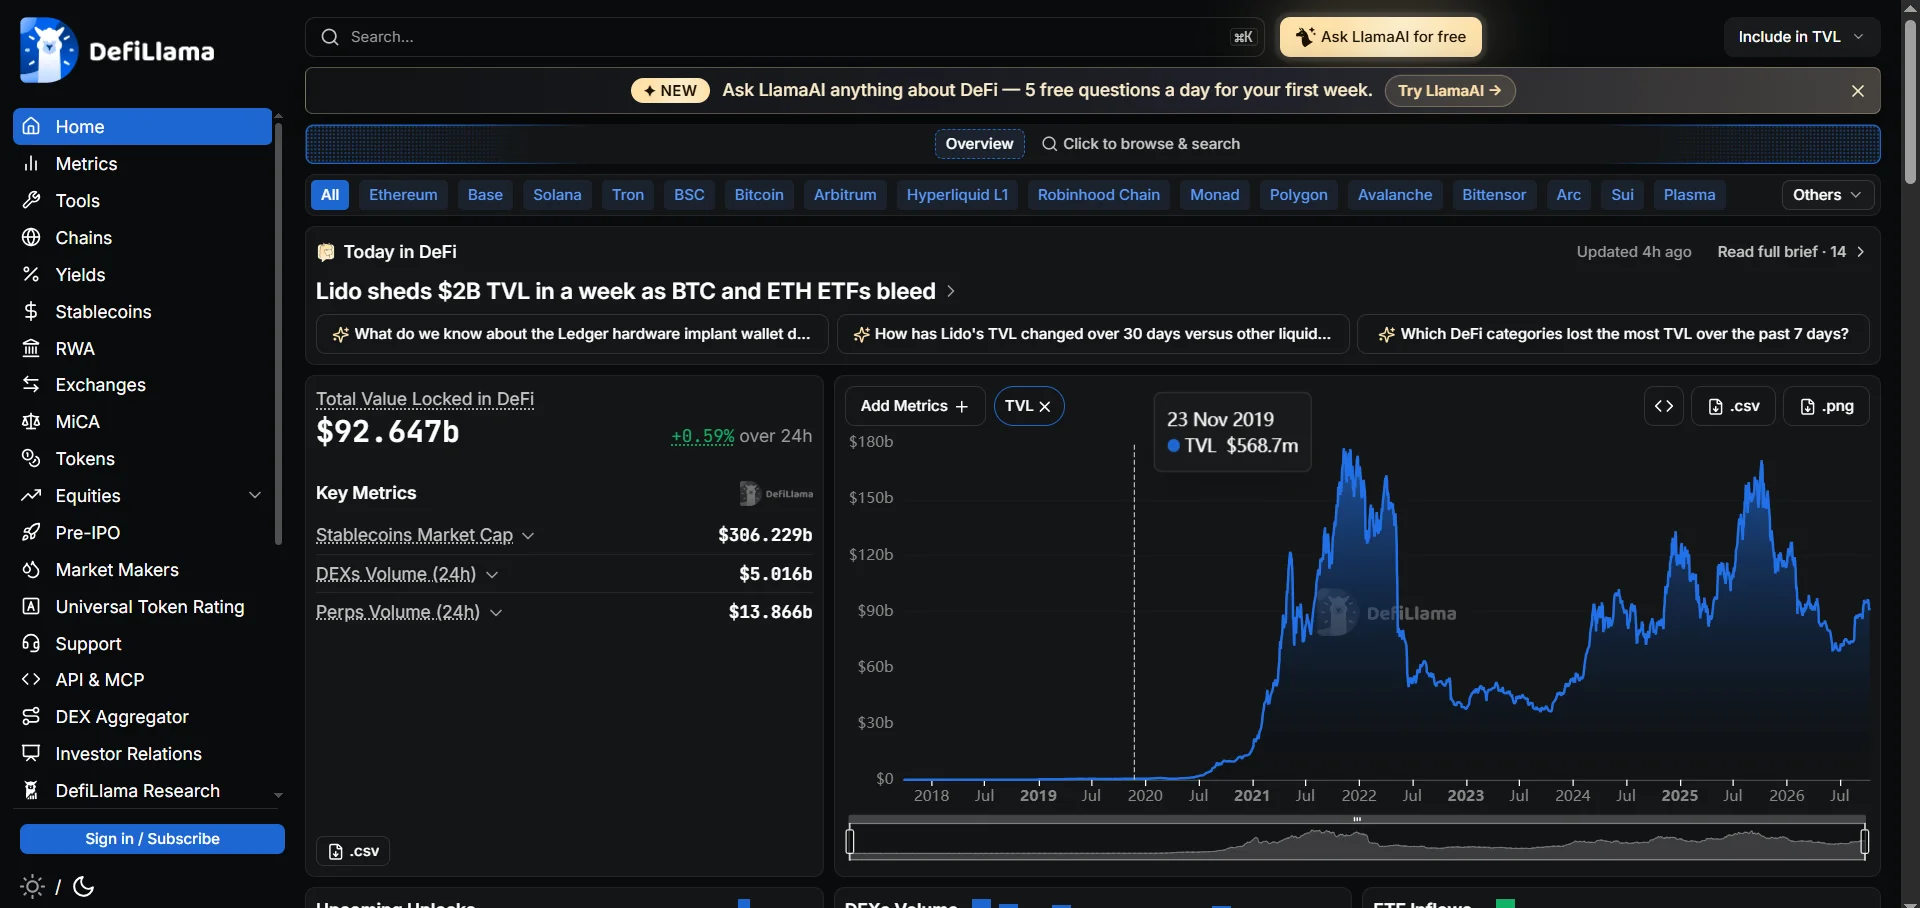Dismiss the LlamaAI announcement banner
This screenshot has width=1920, height=908.
tap(1858, 91)
